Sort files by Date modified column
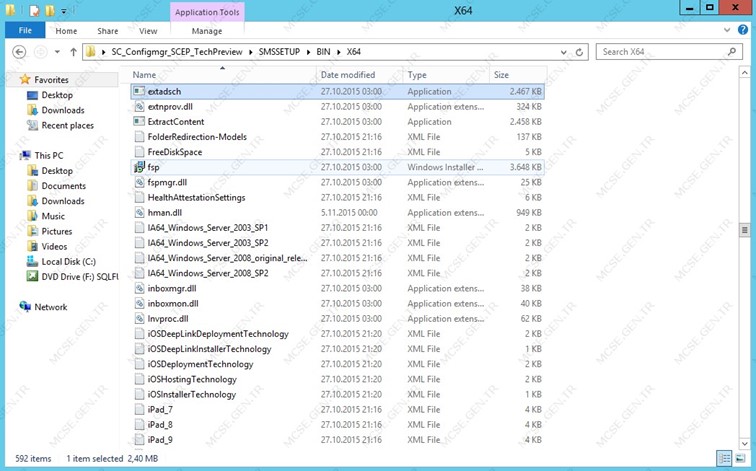This screenshot has width=756, height=471. [x=348, y=75]
